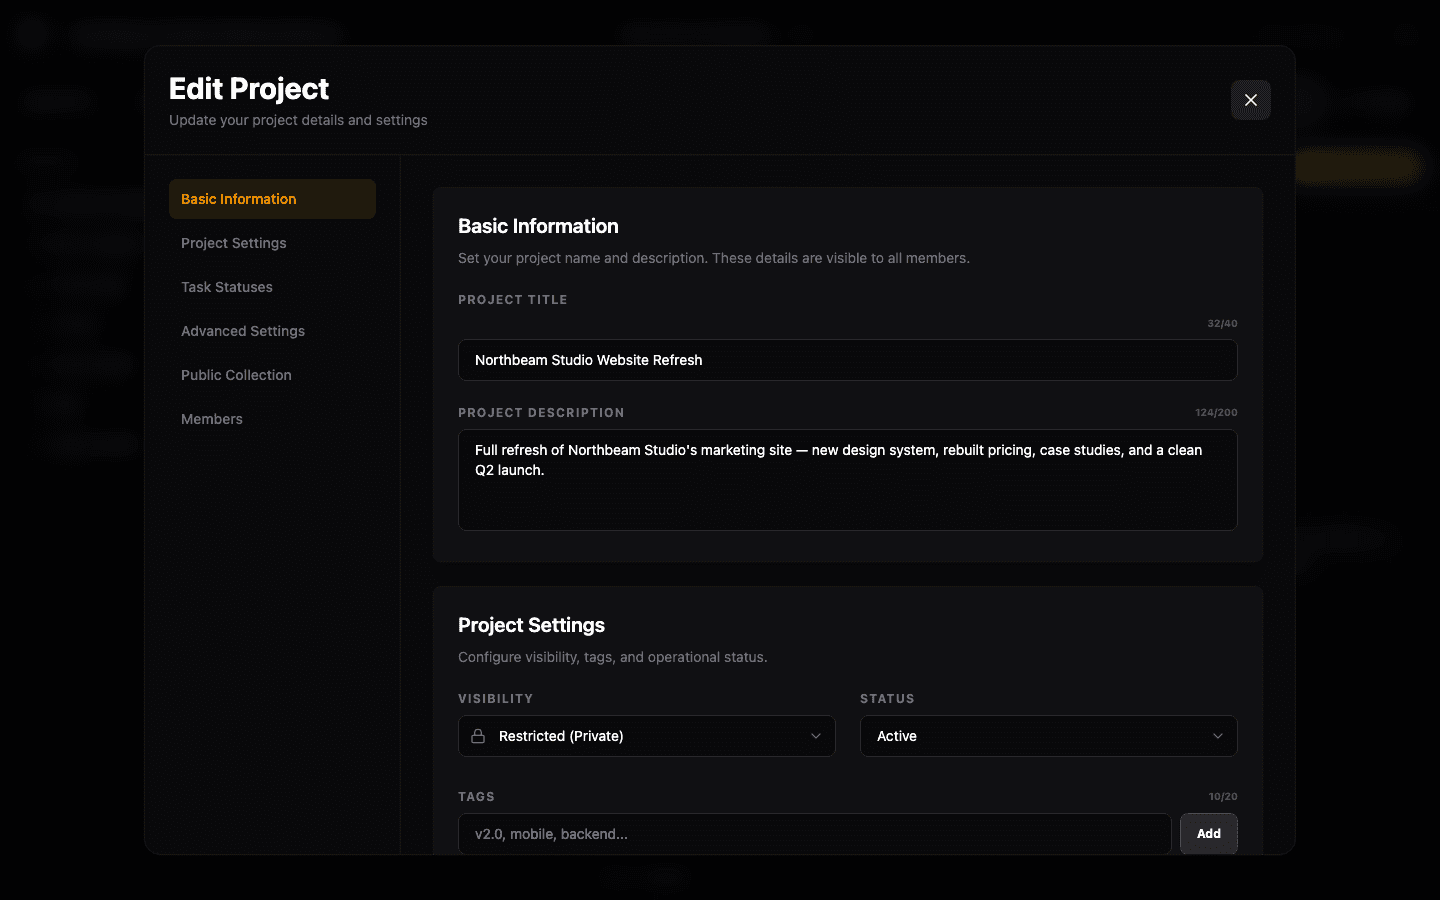The image size is (1440, 900).
Task: Click the tags input showing v2.0, mobile, backend
Action: pyautogui.click(x=814, y=833)
